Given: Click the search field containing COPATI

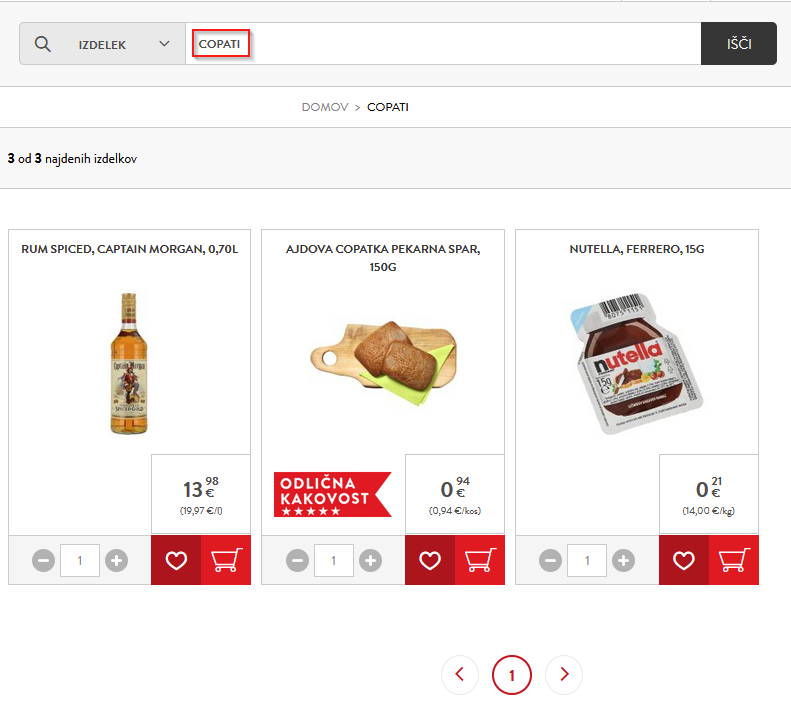Looking at the screenshot, I should 440,44.
